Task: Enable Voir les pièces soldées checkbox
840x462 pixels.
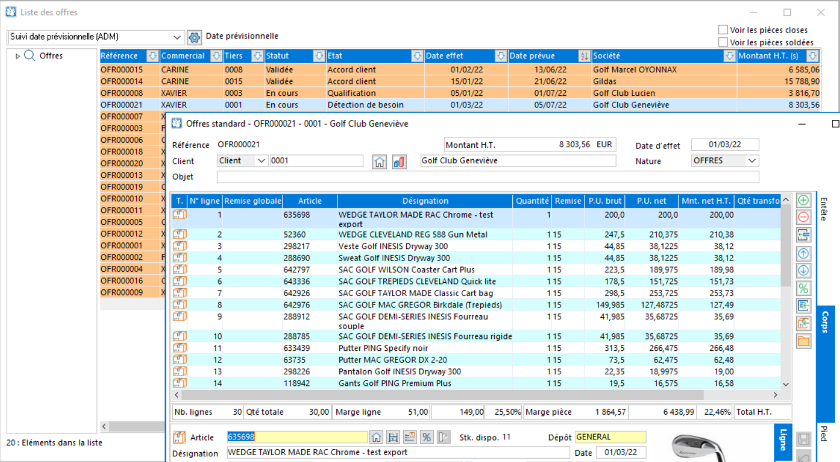Action: click(723, 42)
